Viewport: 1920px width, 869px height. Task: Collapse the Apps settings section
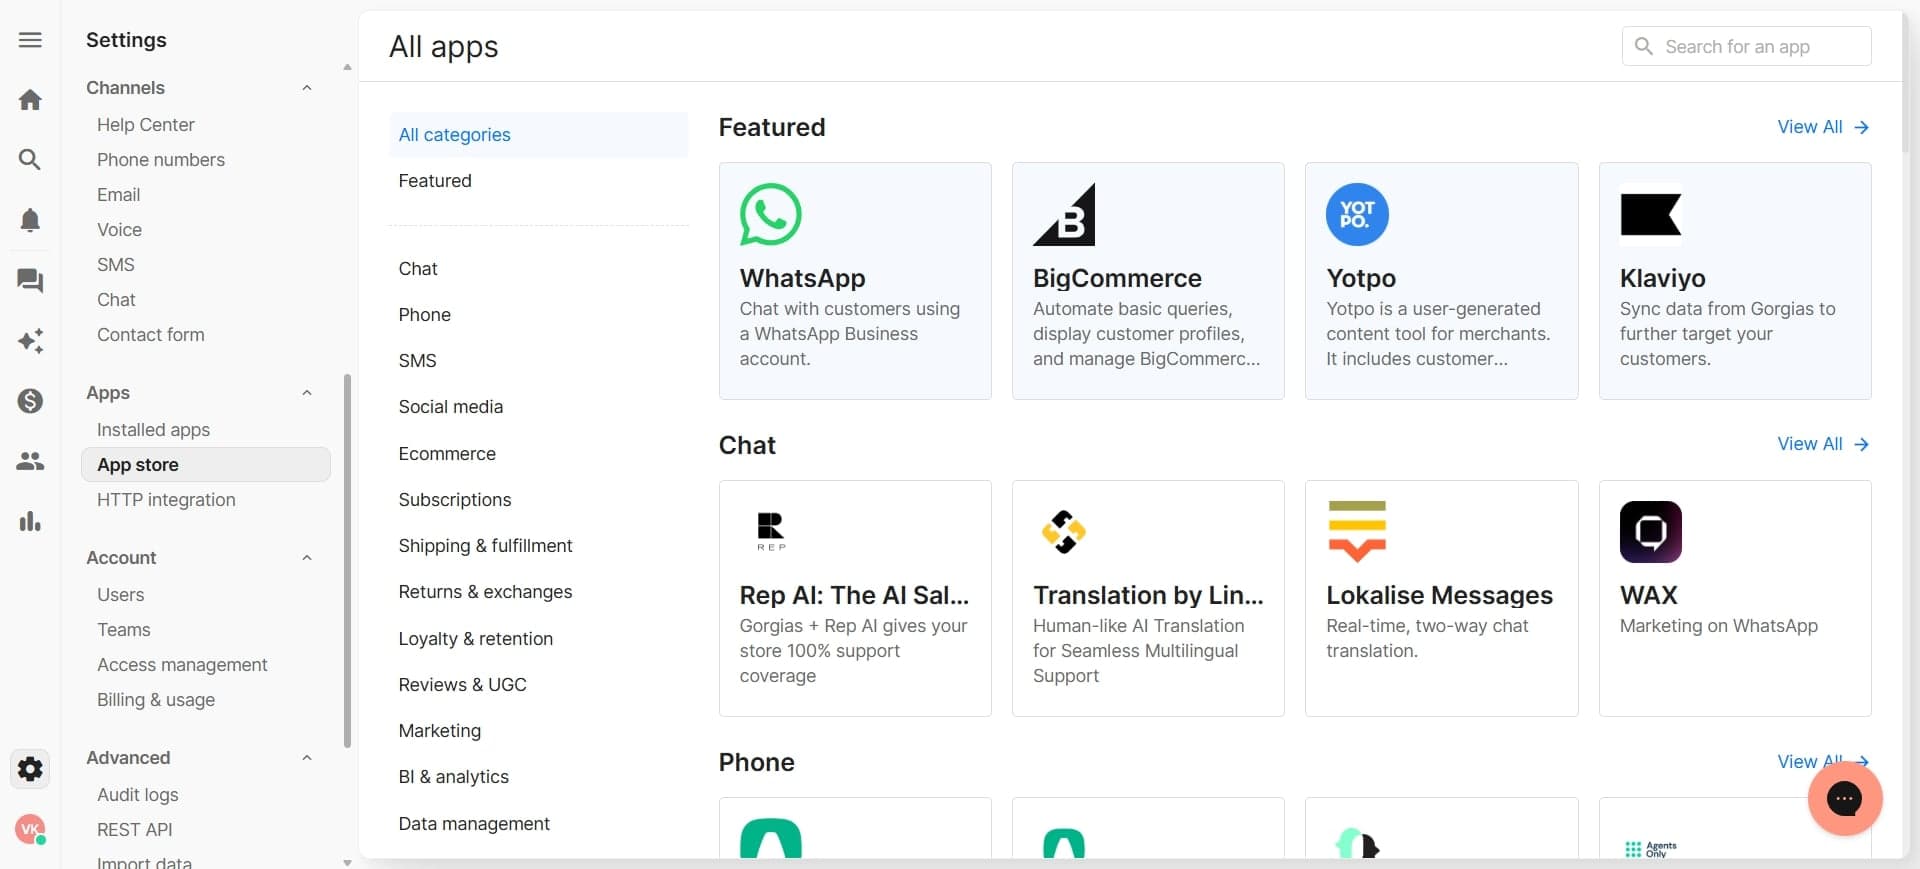[x=307, y=393]
